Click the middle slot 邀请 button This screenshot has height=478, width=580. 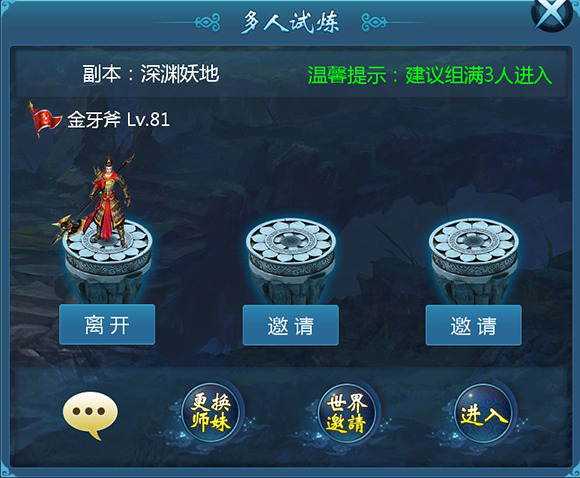point(291,326)
